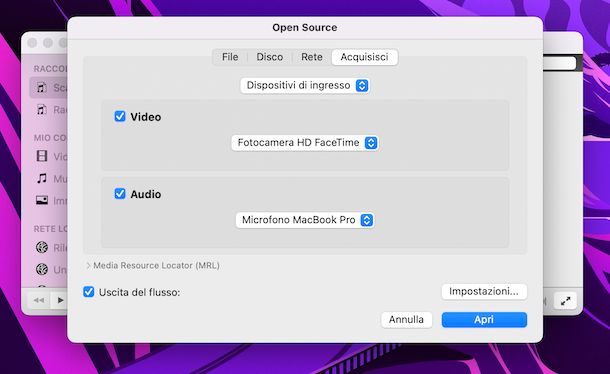Switch to the Rete tab
The image size is (610, 374).
[x=312, y=57]
